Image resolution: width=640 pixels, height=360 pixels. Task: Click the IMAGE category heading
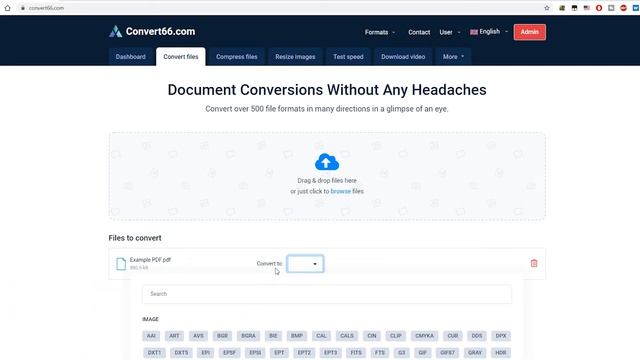[x=150, y=319]
